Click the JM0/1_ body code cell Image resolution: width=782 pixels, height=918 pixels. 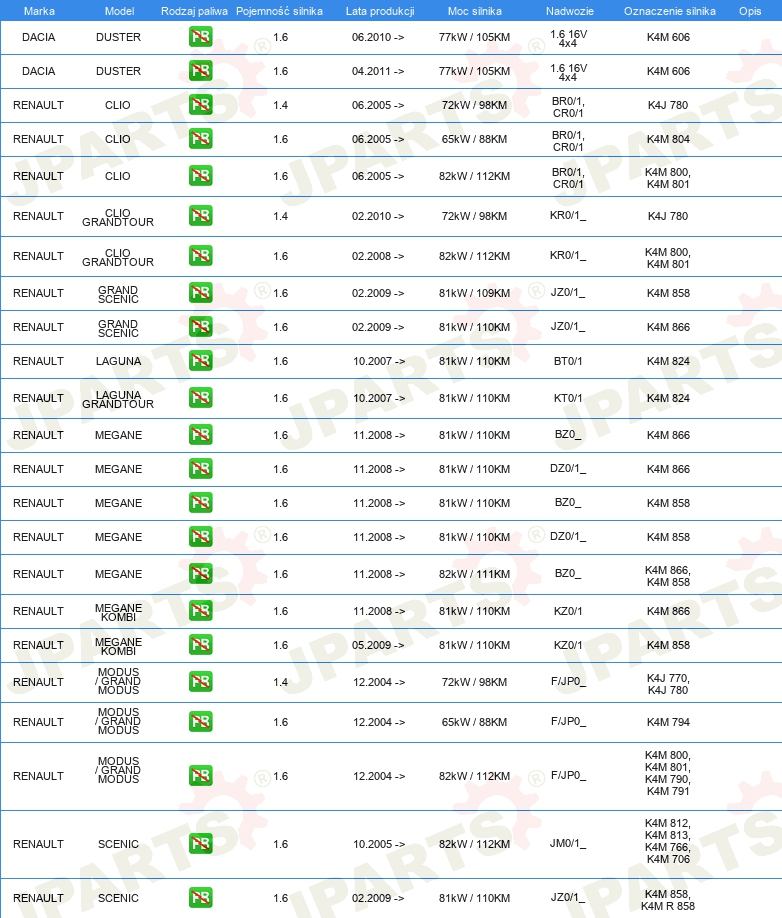[x=568, y=843]
